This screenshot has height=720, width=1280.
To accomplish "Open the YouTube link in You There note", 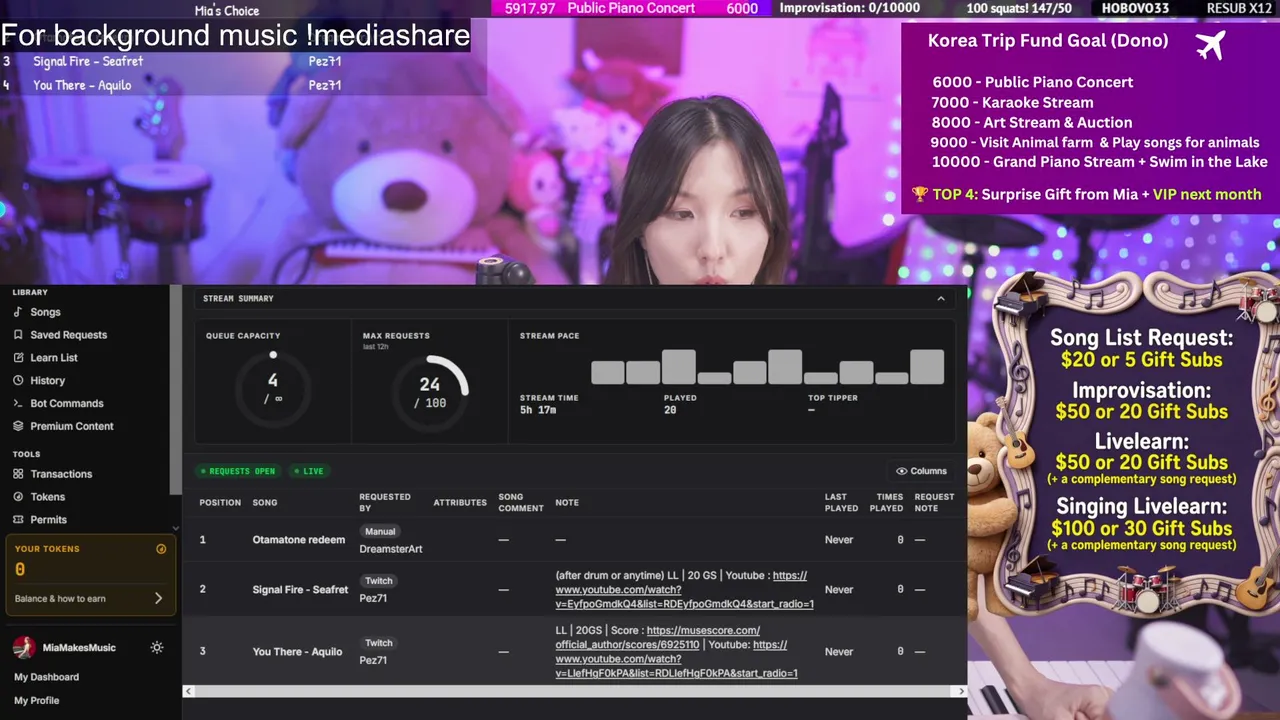I will [x=676, y=659].
